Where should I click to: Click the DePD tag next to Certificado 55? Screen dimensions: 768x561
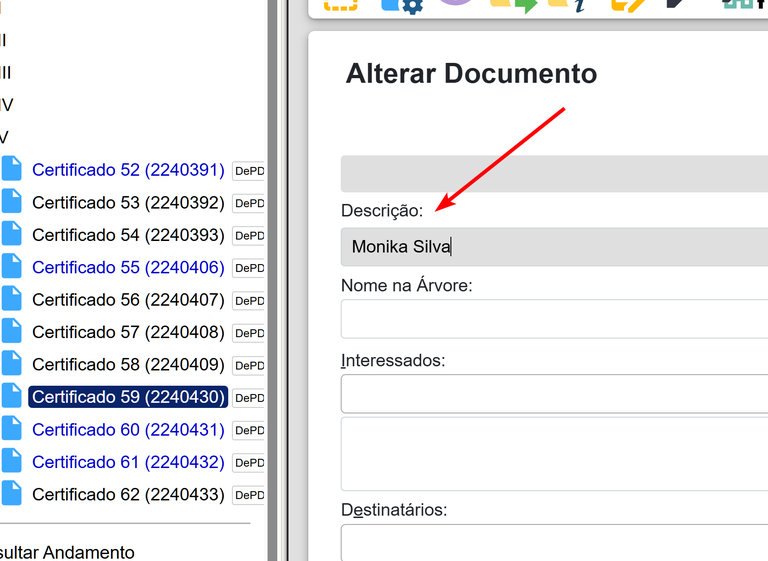pos(249,268)
